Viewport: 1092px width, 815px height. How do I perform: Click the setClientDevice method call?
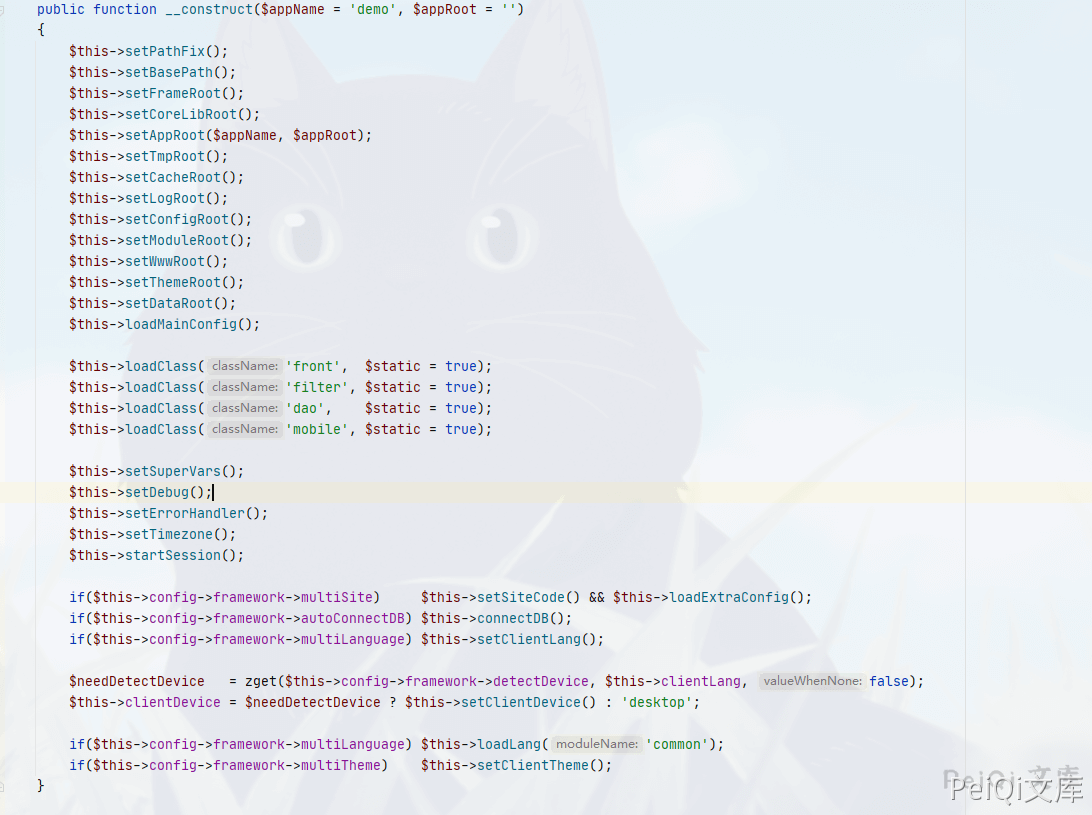point(521,702)
